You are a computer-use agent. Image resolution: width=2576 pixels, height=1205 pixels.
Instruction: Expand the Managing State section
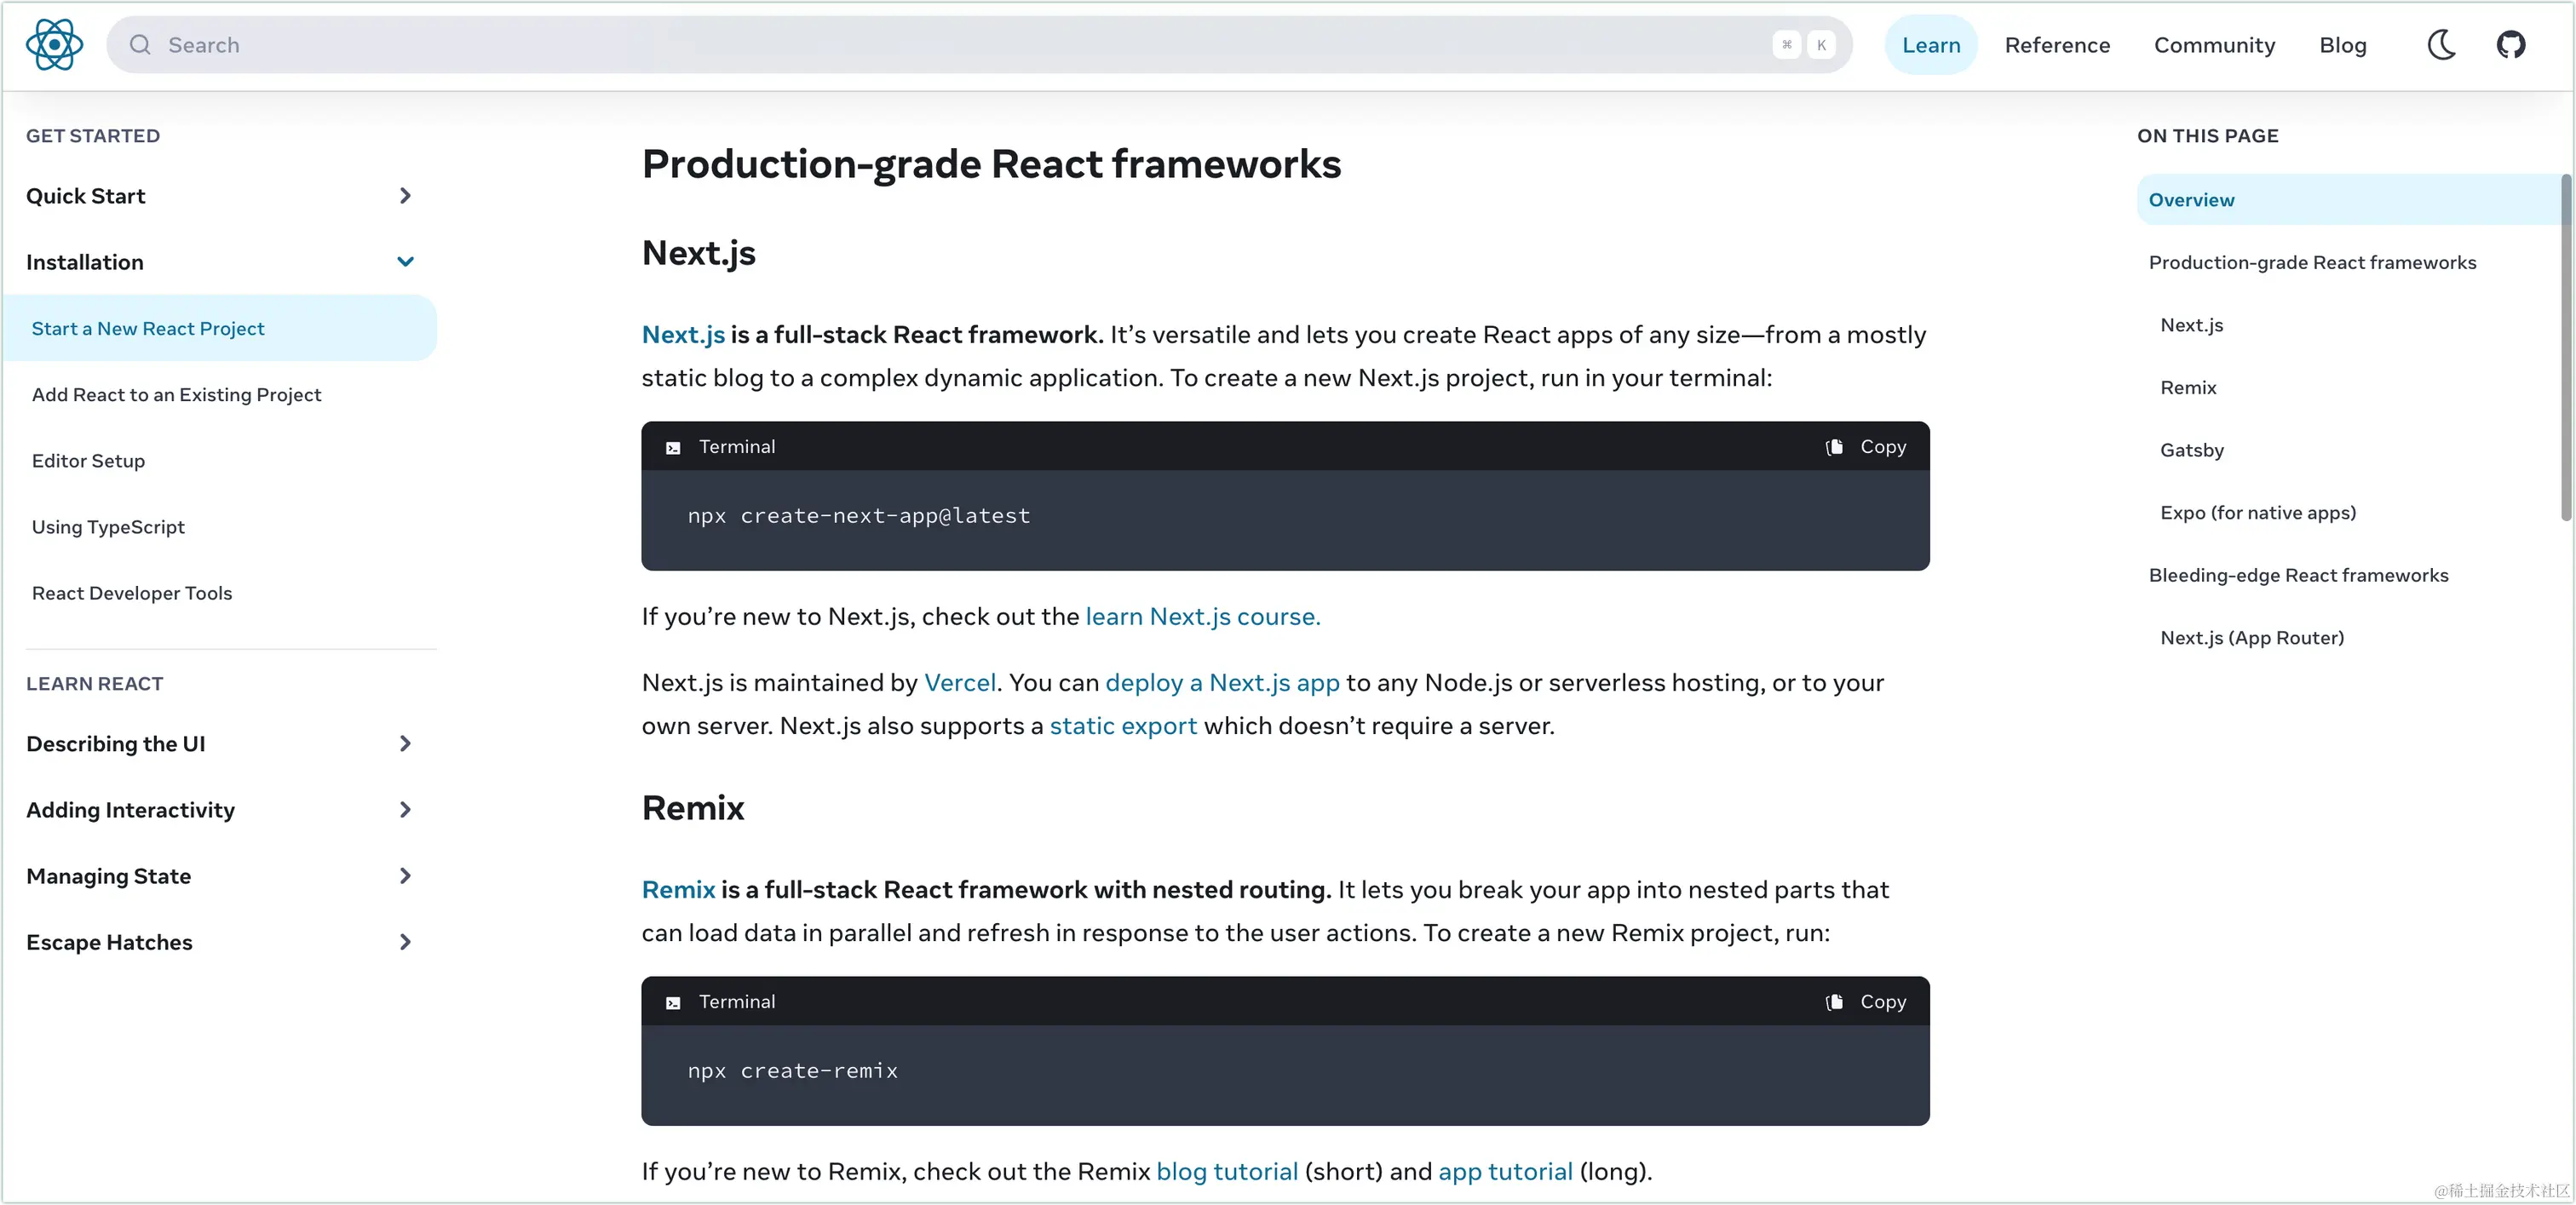405,876
